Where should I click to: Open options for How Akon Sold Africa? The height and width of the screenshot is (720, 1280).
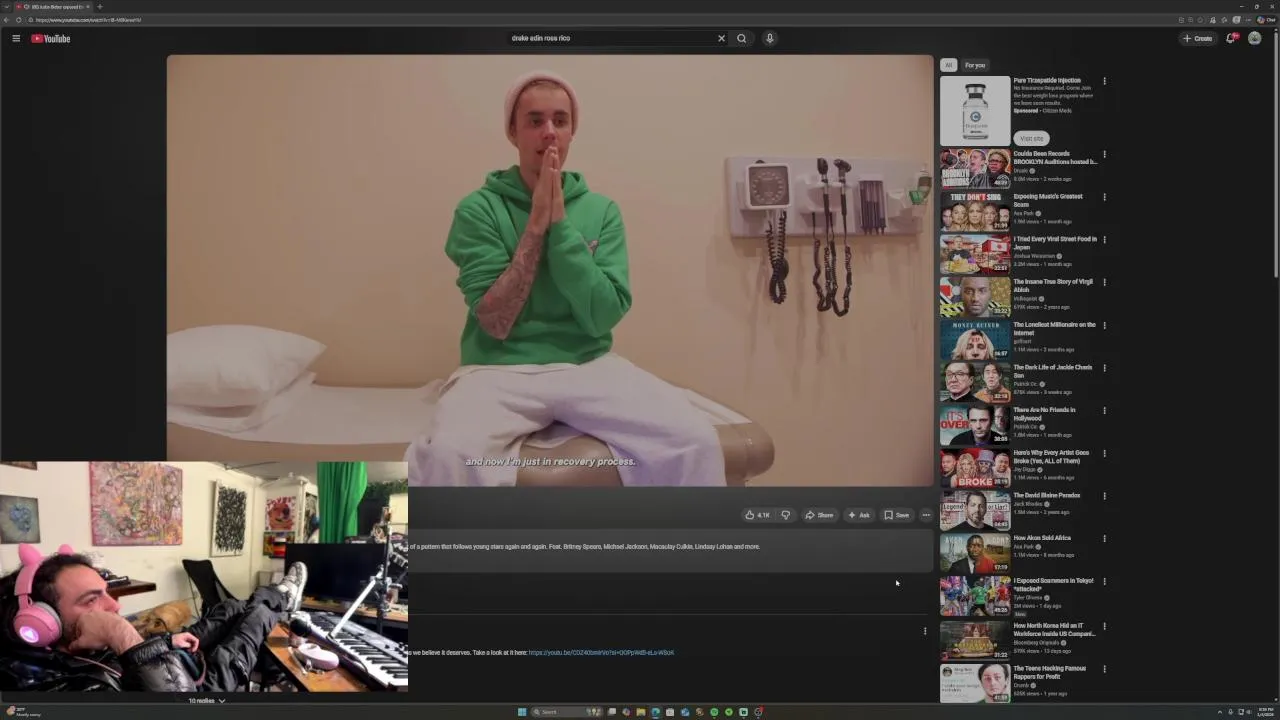click(1105, 539)
